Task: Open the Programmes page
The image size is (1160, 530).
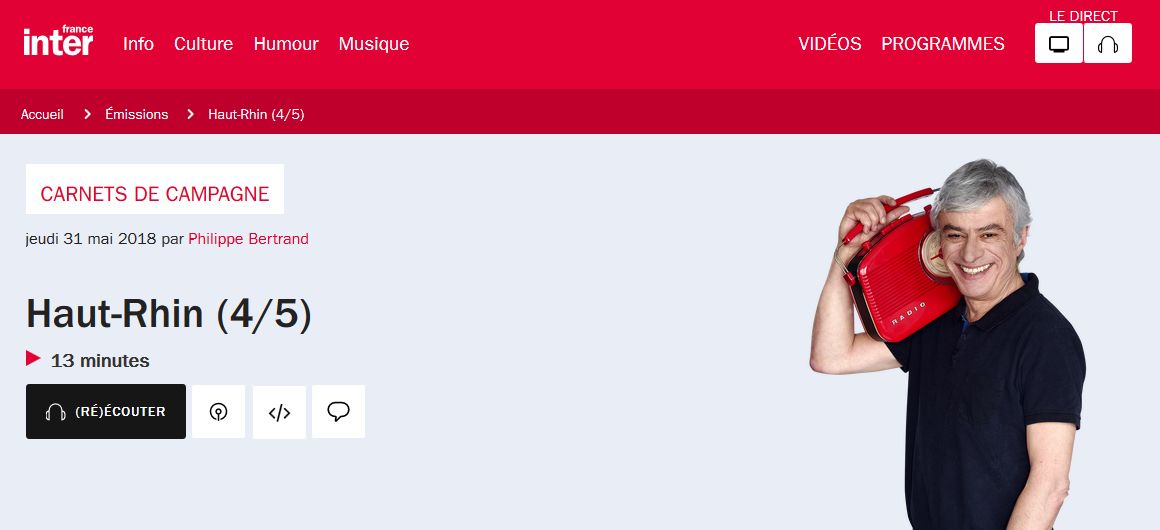Action: (942, 44)
